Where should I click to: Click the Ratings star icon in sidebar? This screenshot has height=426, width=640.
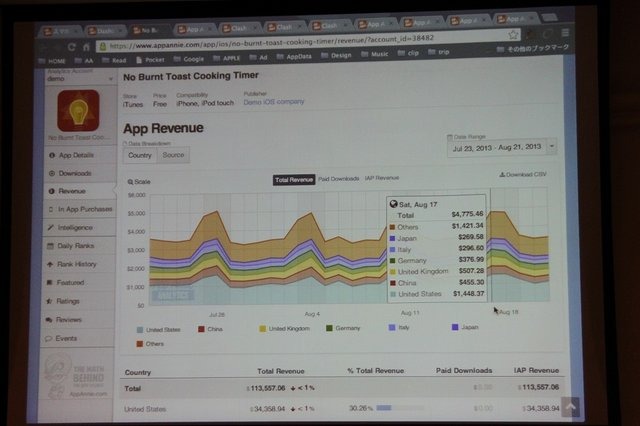click(49, 302)
